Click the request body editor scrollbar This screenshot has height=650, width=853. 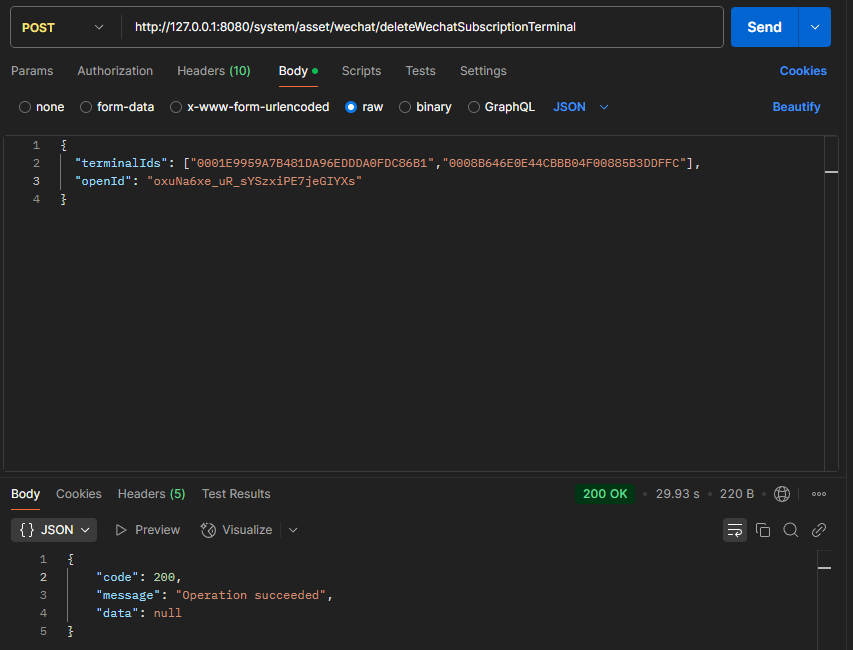point(831,300)
